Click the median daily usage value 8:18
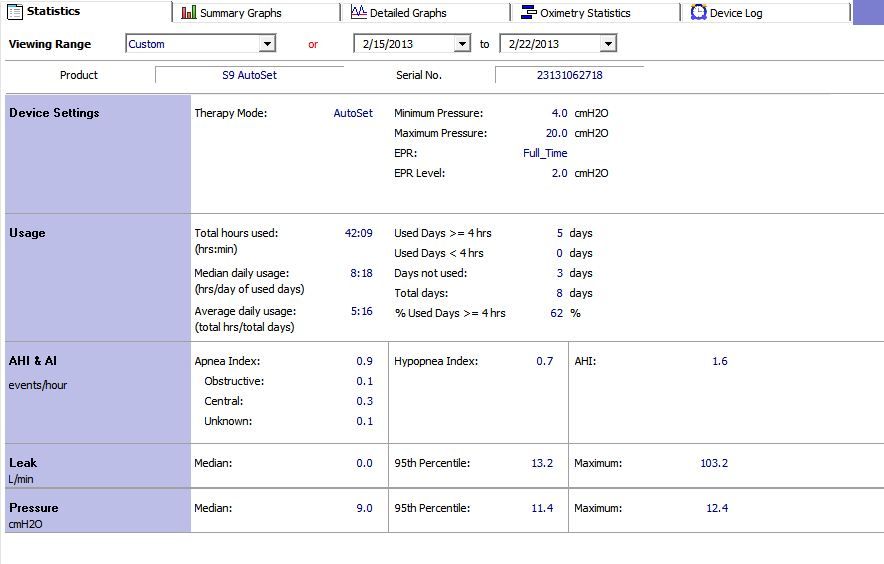884x564 pixels. pyautogui.click(x=361, y=273)
